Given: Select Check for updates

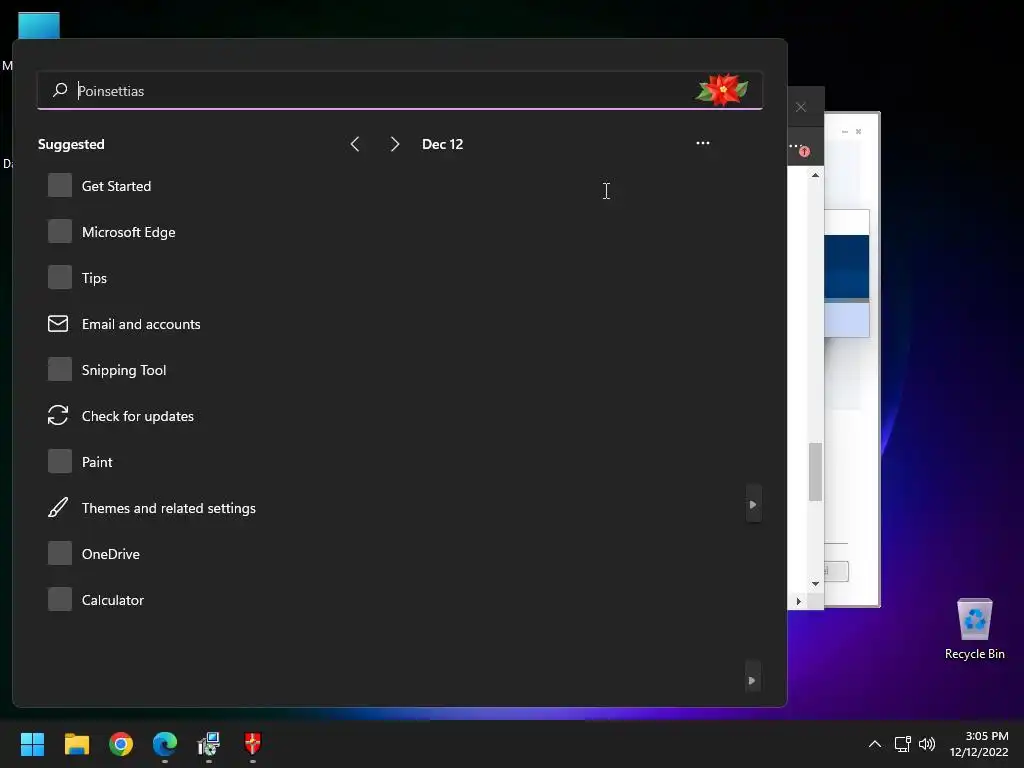Looking at the screenshot, I should [x=138, y=417].
